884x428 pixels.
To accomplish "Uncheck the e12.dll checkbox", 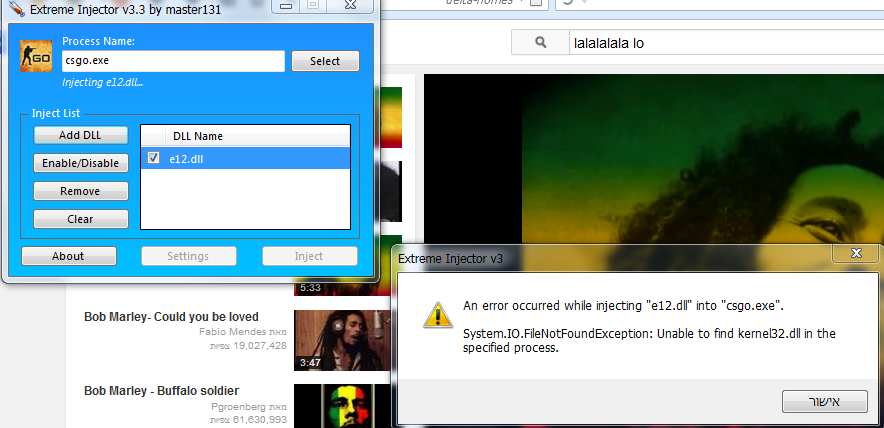I will pos(153,158).
